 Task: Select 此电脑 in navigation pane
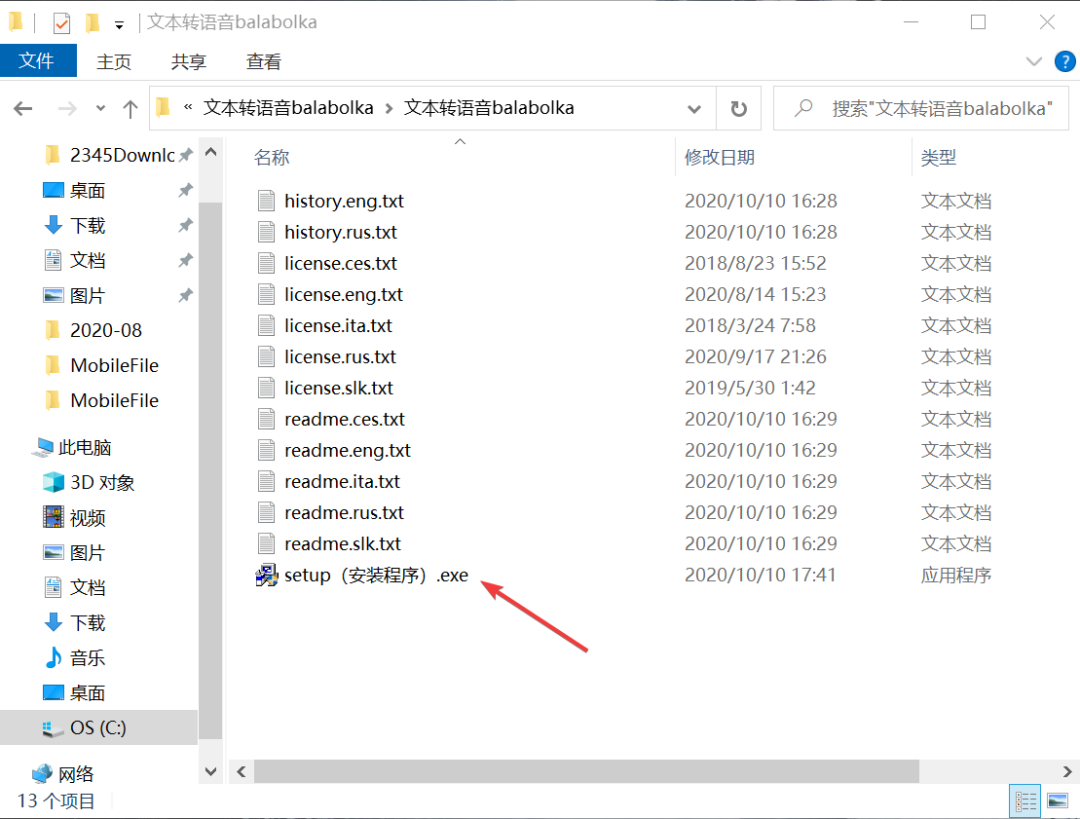pyautogui.click(x=84, y=447)
